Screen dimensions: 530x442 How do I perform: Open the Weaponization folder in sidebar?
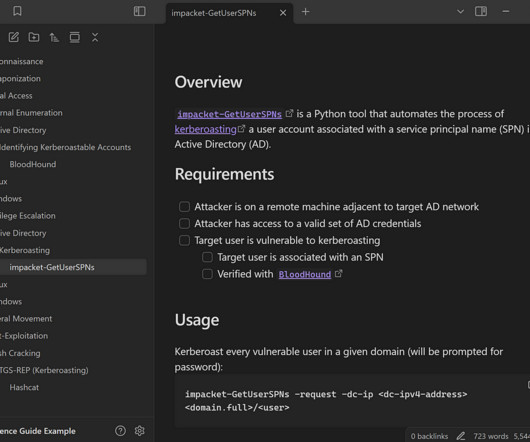click(20, 79)
